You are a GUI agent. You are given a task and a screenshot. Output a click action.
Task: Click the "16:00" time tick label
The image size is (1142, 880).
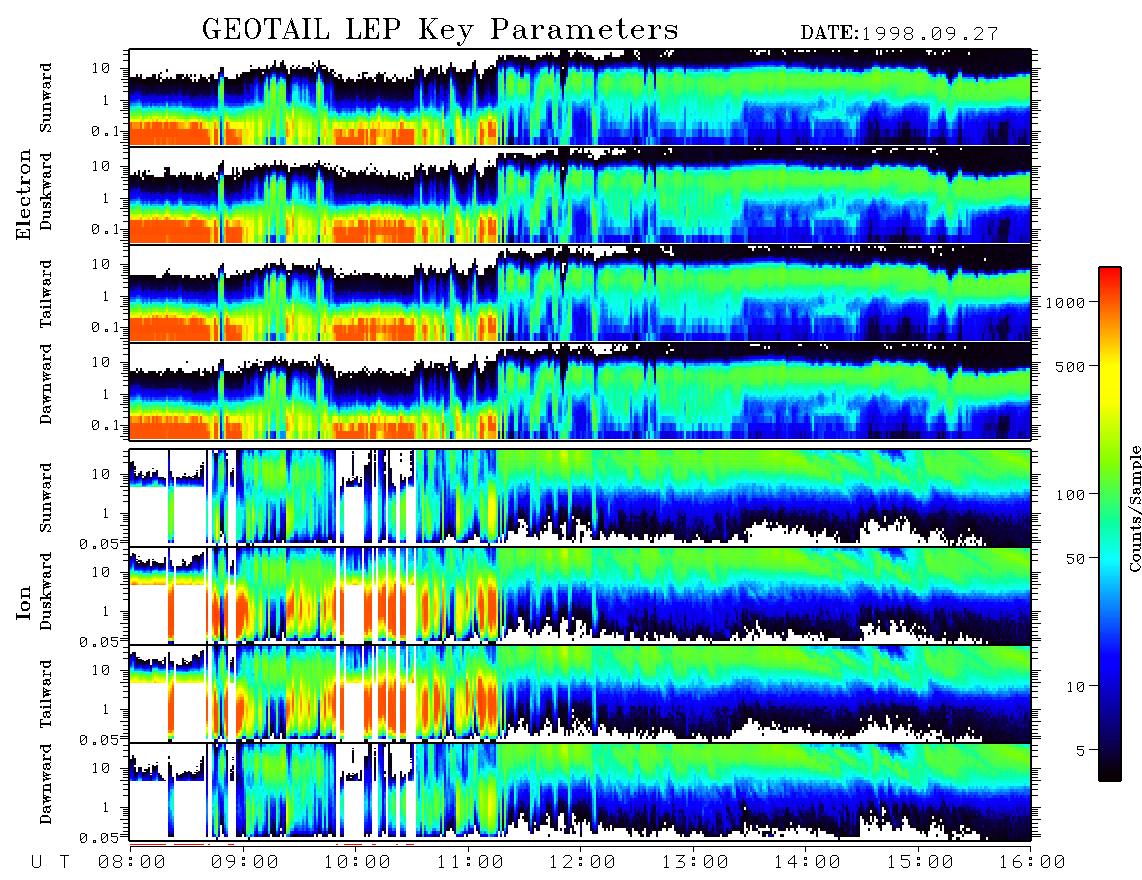pyautogui.click(x=1031, y=863)
